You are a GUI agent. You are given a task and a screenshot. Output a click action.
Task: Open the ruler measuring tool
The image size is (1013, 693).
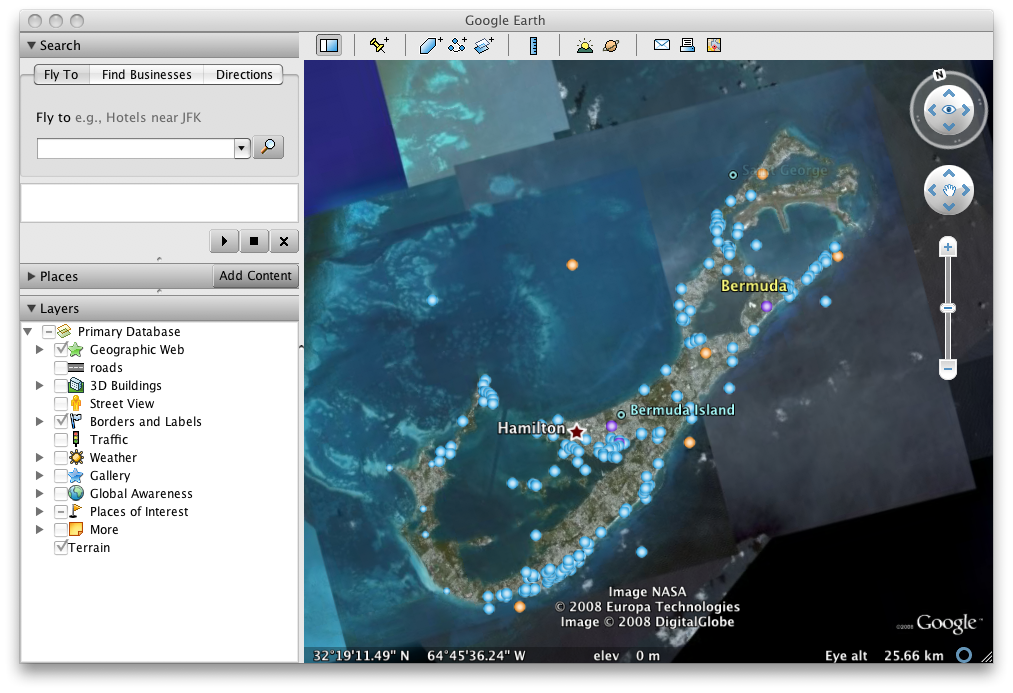coord(534,45)
